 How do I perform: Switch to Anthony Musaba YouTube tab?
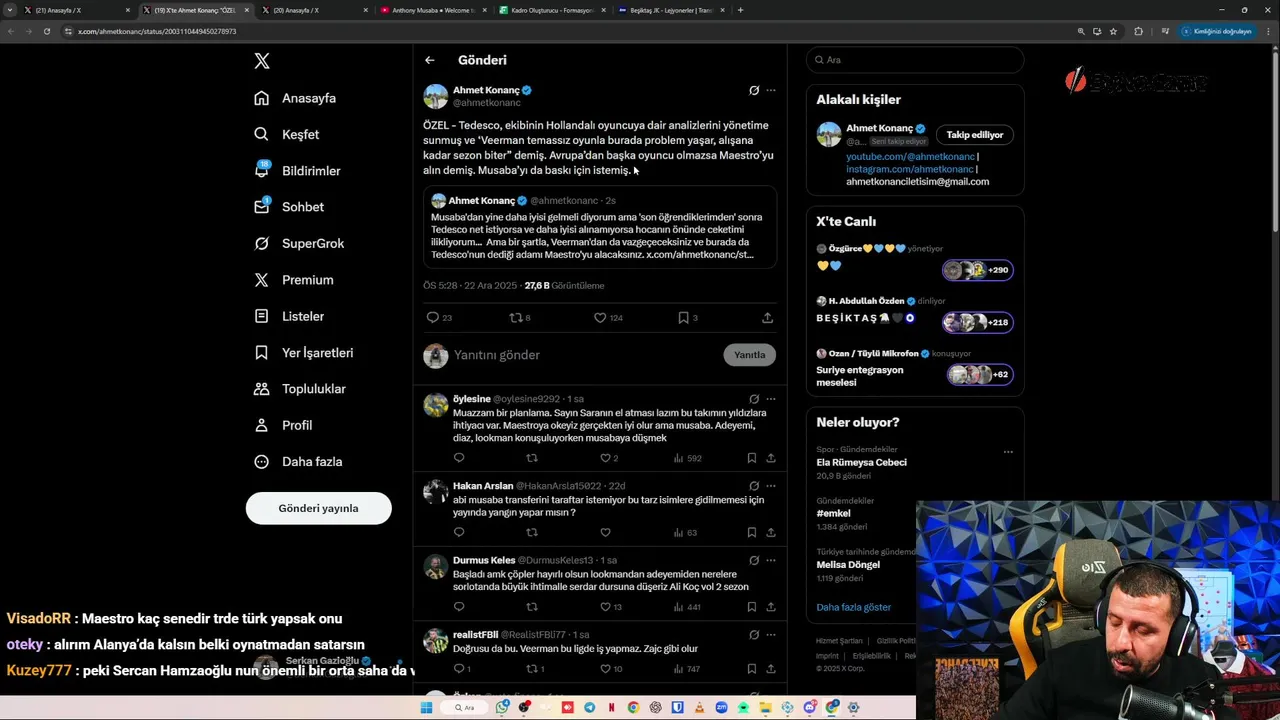pos(434,10)
